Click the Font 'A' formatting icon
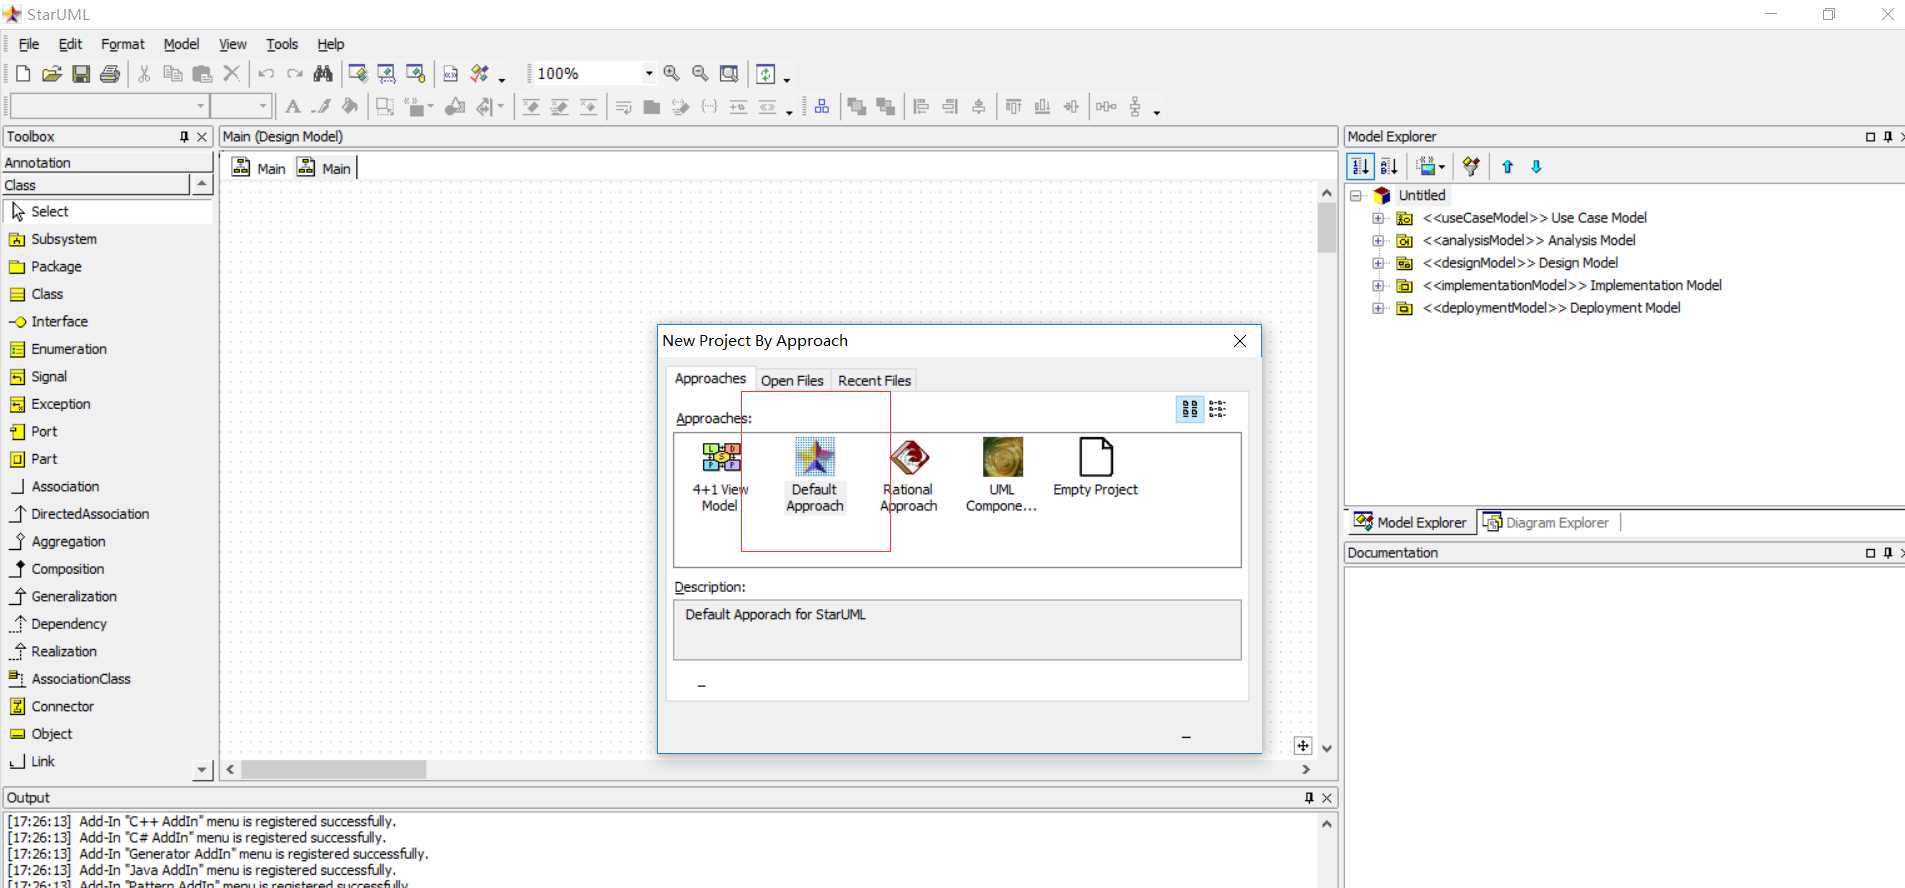 pos(293,107)
